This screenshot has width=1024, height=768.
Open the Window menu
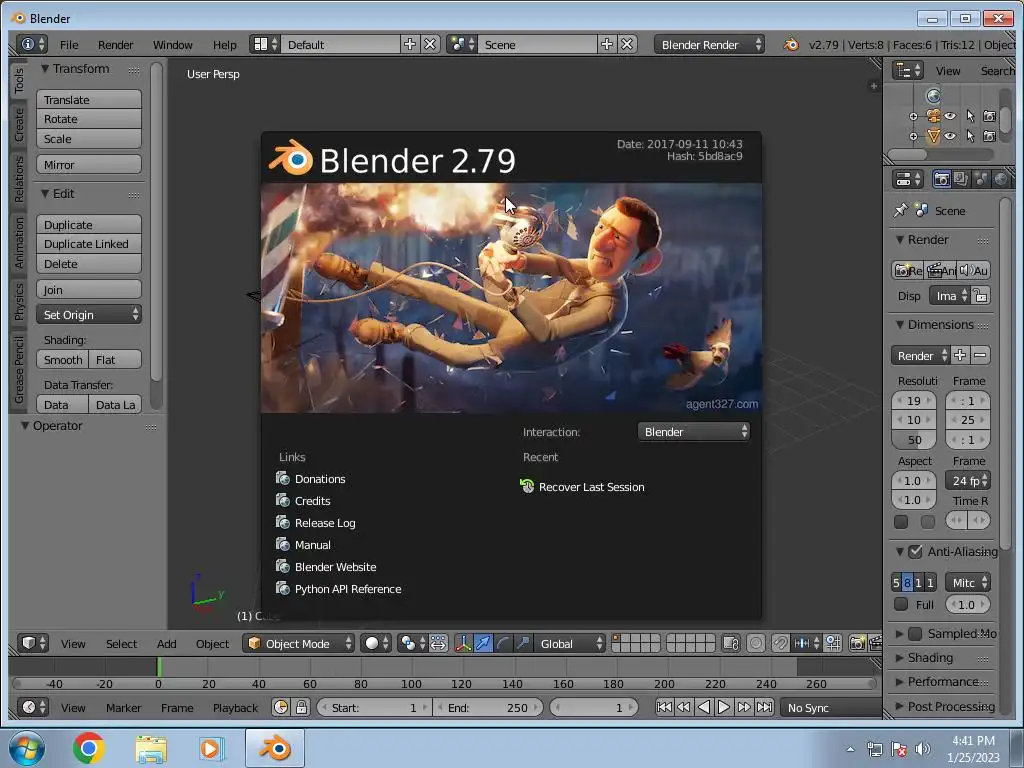coord(172,44)
